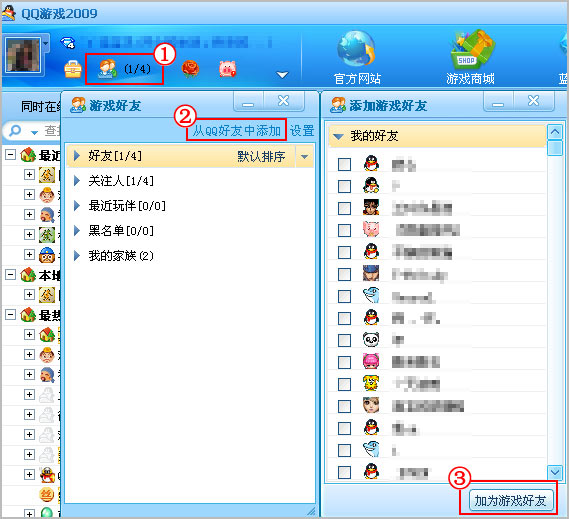Click the toolbox briefcase icon
This screenshot has width=569, height=519.
pyautogui.click(x=73, y=69)
